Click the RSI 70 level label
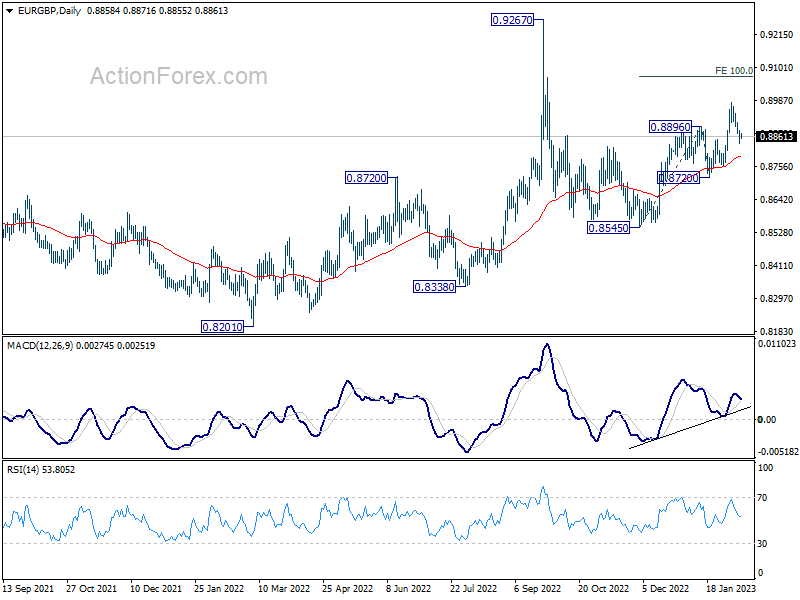The height and width of the screenshot is (600, 800). (x=762, y=497)
